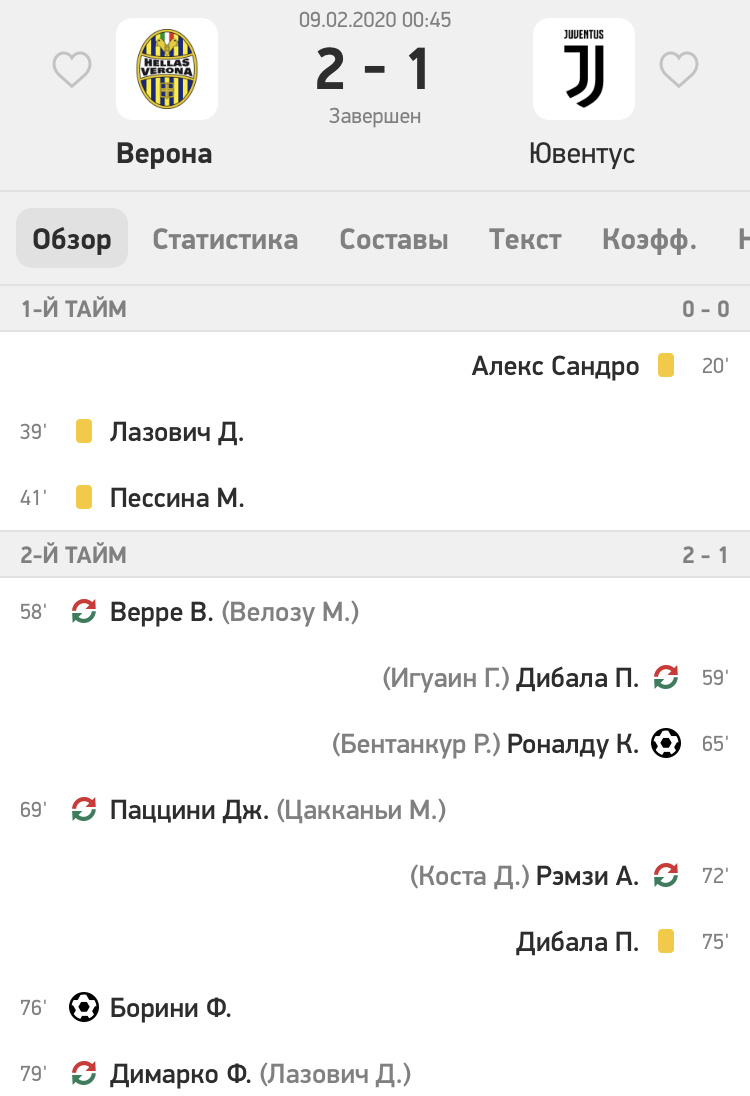Tap the Hellas Verona club logo
750x1096 pixels.
167,69
